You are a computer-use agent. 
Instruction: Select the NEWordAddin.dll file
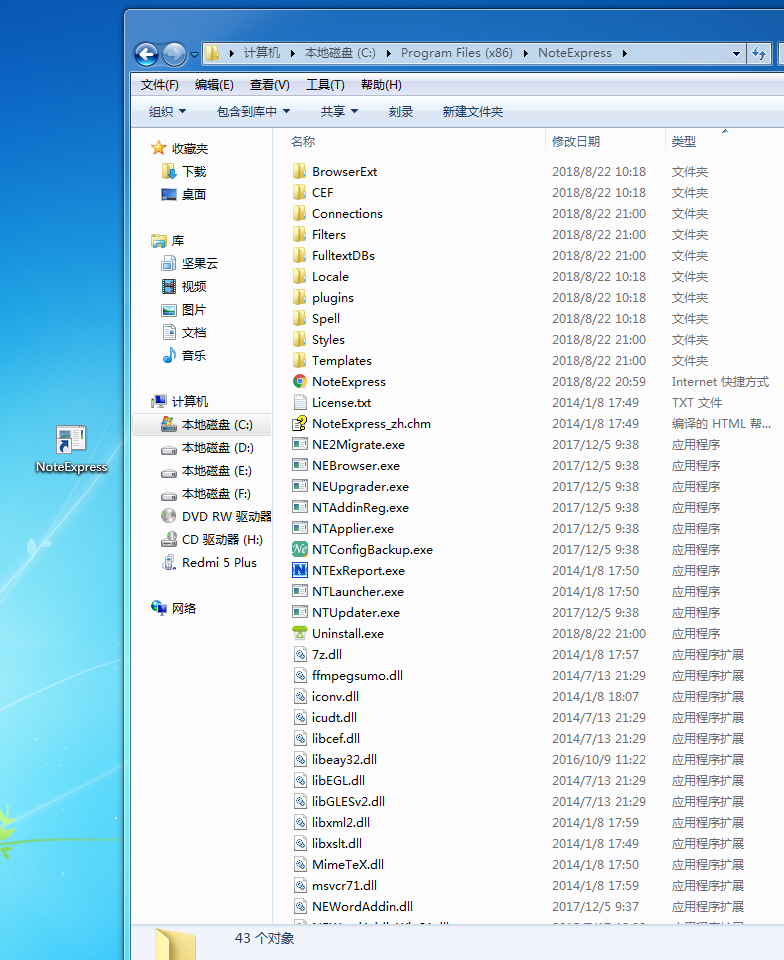point(353,906)
